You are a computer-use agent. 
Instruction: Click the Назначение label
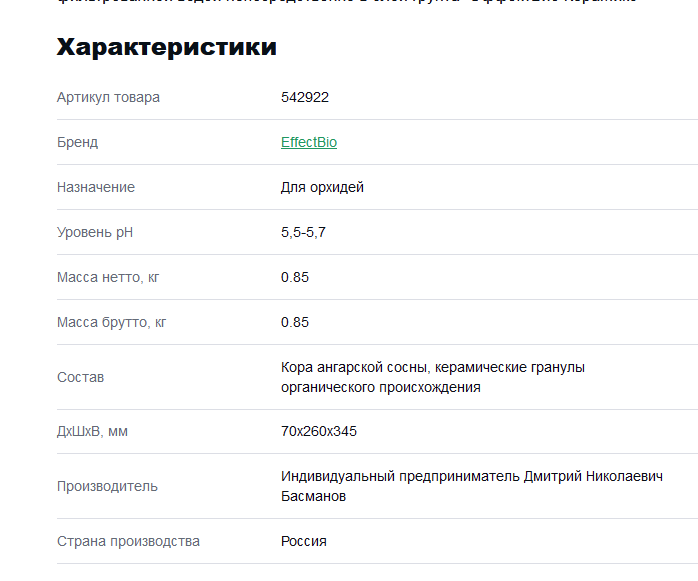tap(96, 187)
